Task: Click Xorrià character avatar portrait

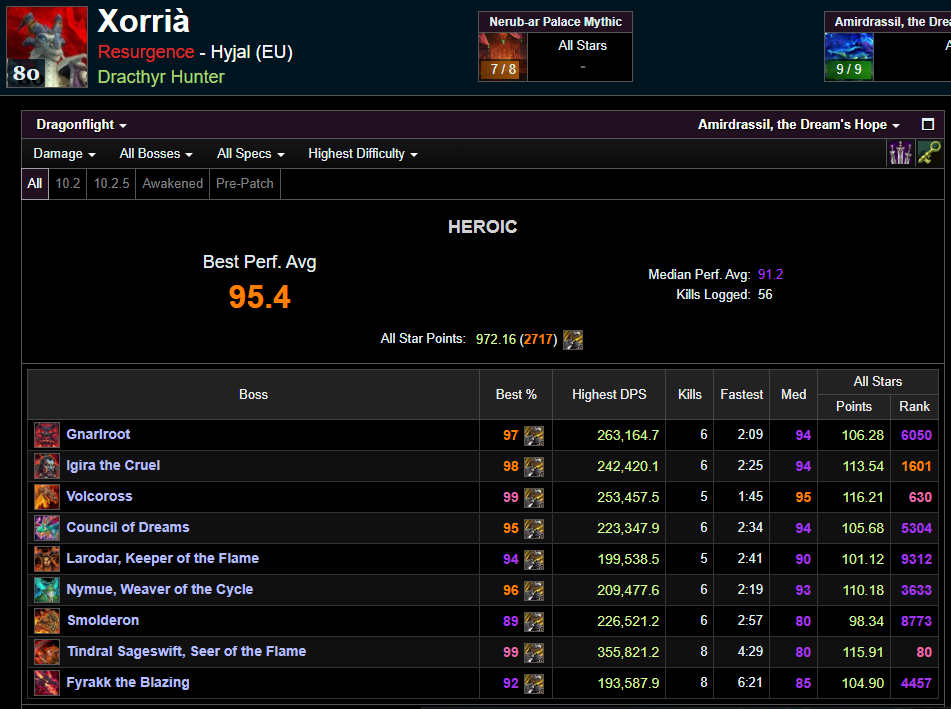Action: [47, 47]
